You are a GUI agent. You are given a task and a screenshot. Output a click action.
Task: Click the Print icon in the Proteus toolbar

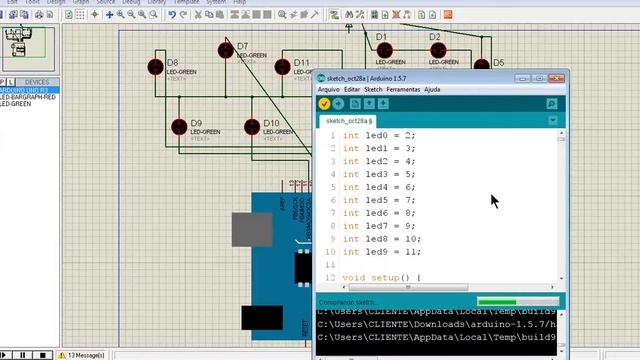point(39,15)
